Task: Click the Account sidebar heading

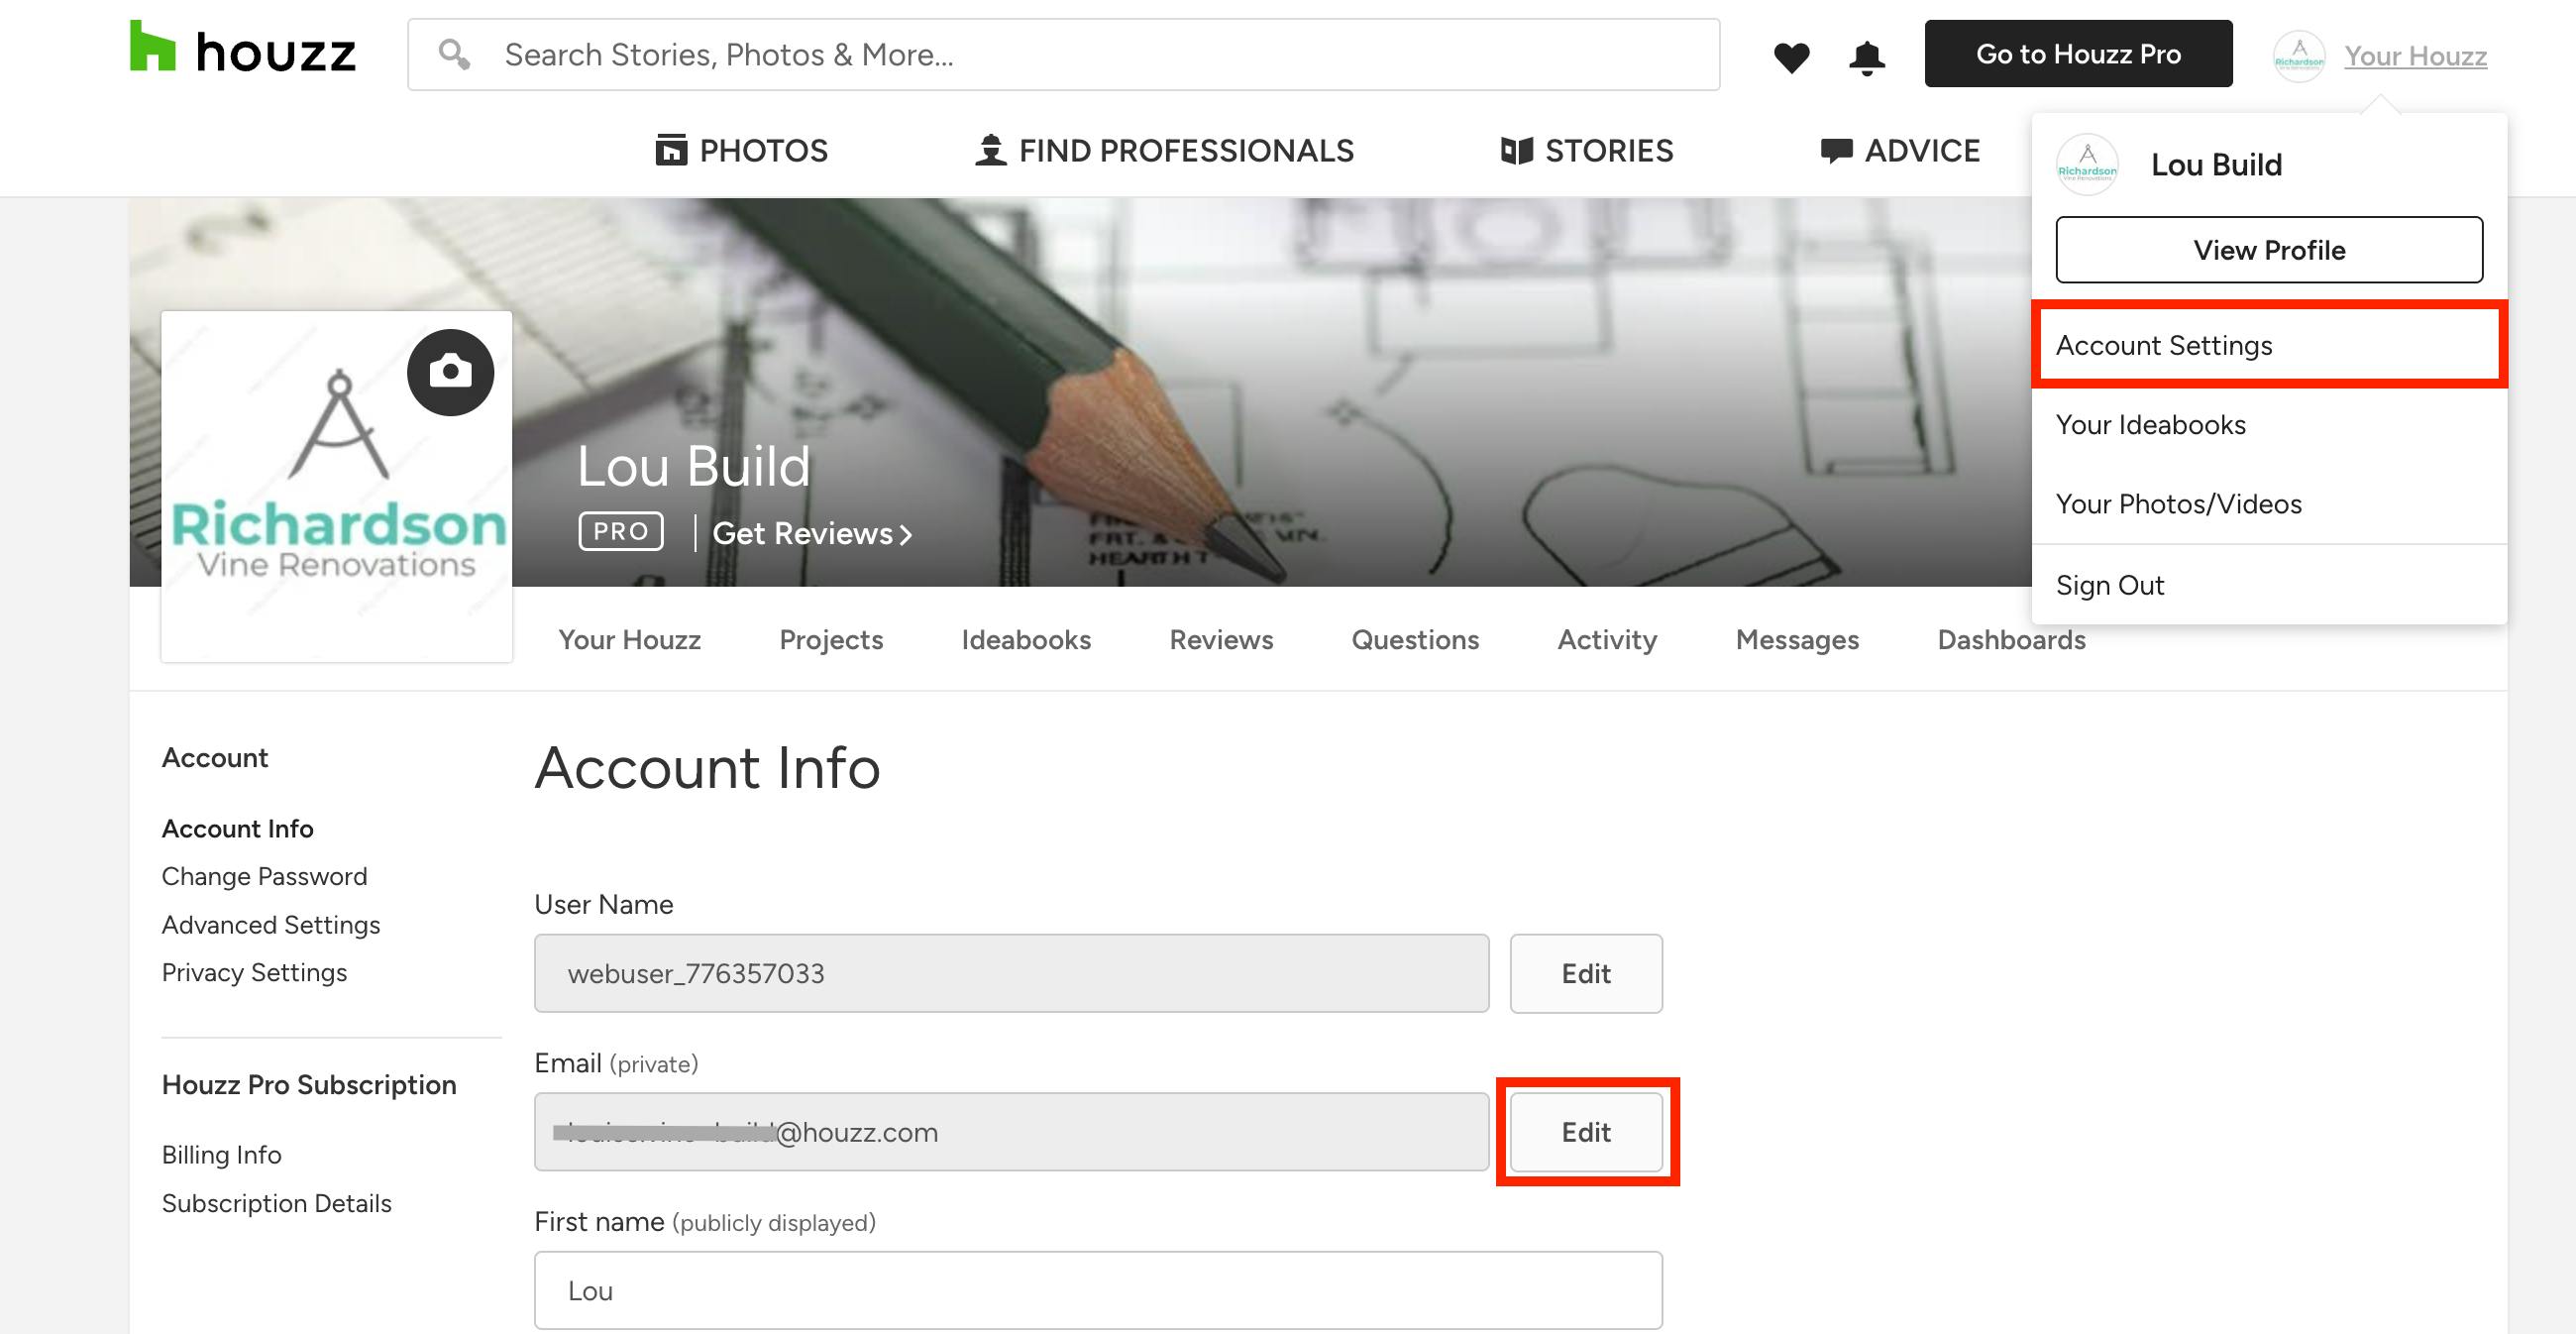Action: pyautogui.click(x=215, y=757)
